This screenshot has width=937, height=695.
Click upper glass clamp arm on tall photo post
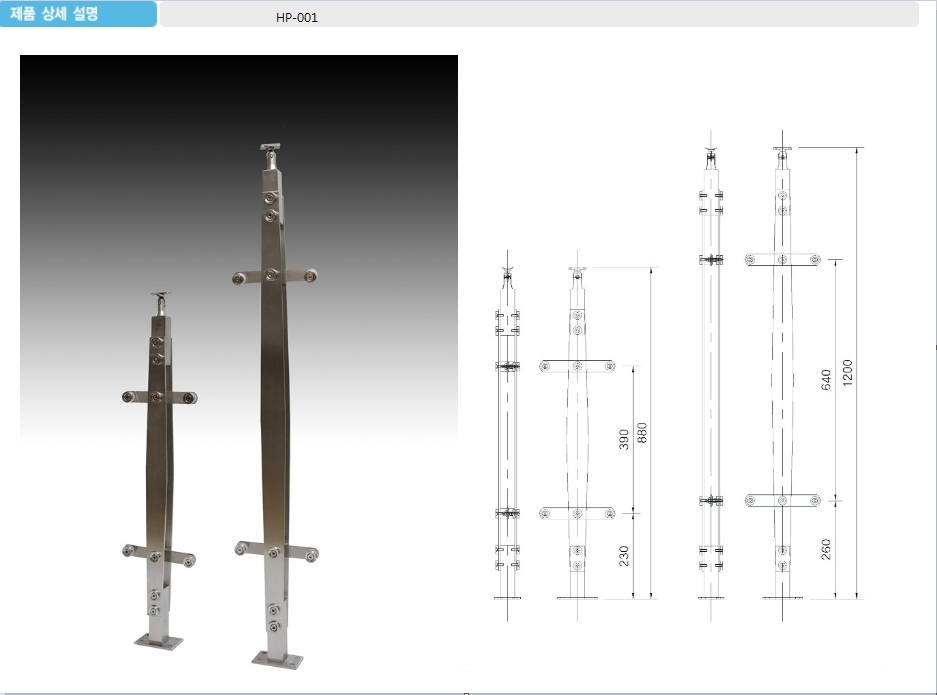[x=272, y=276]
